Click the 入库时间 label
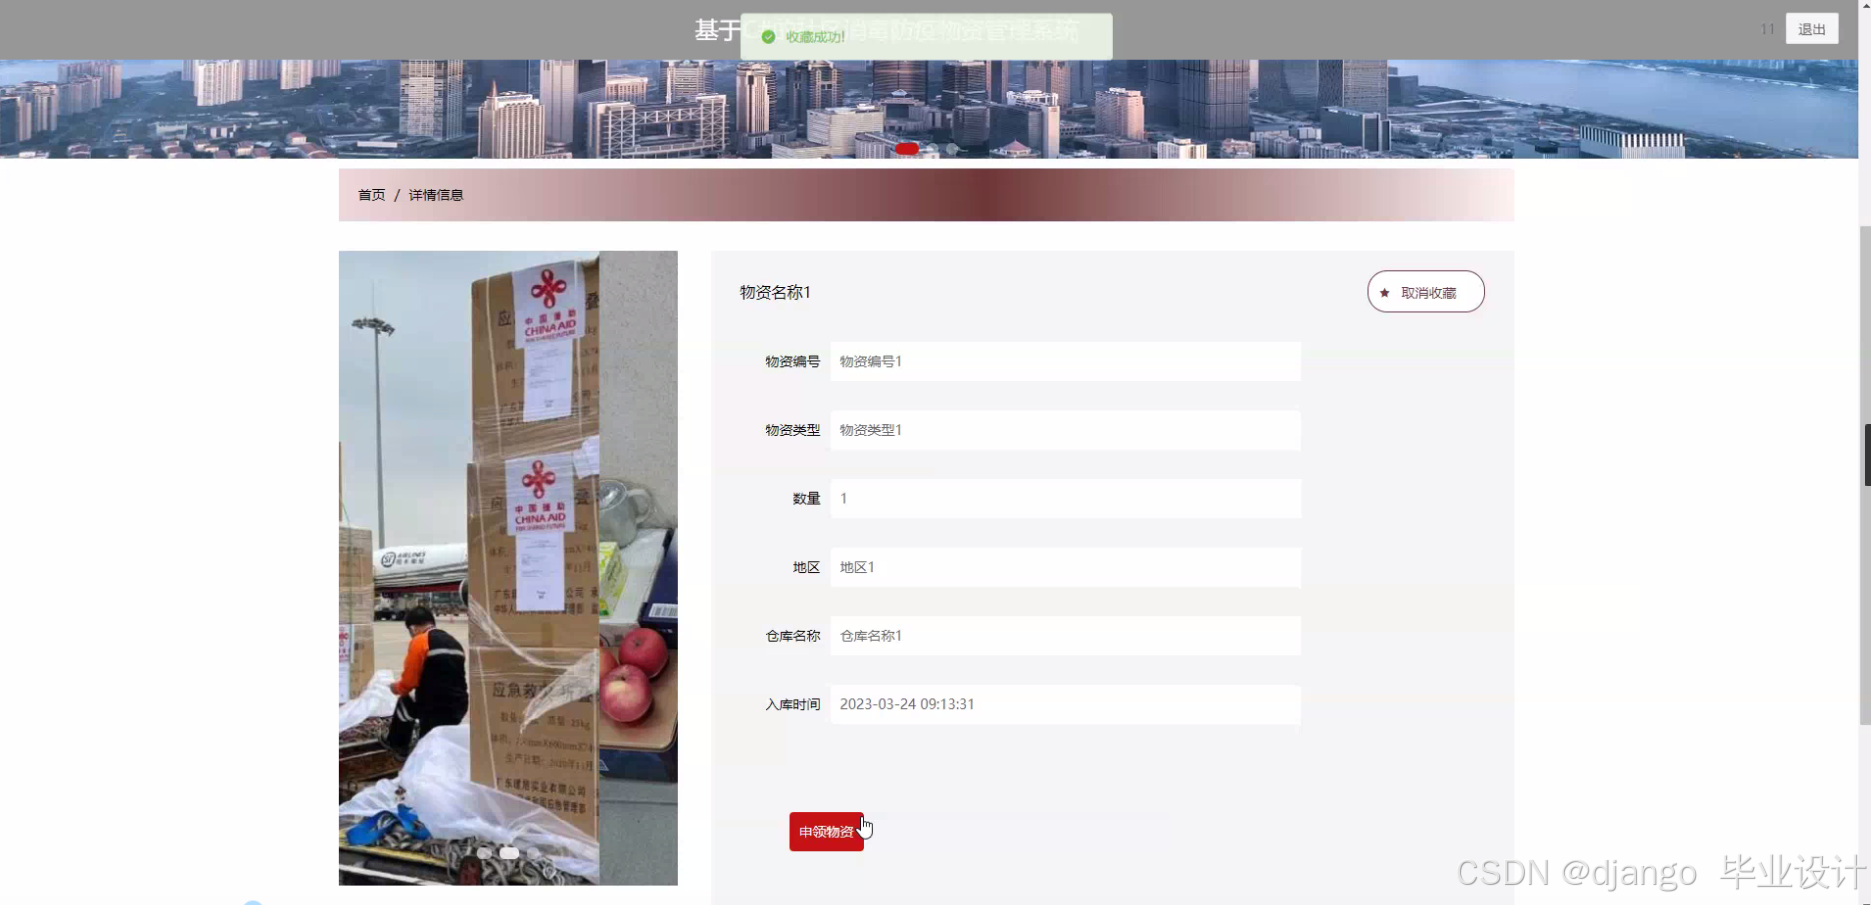The image size is (1871, 905). pos(792,704)
